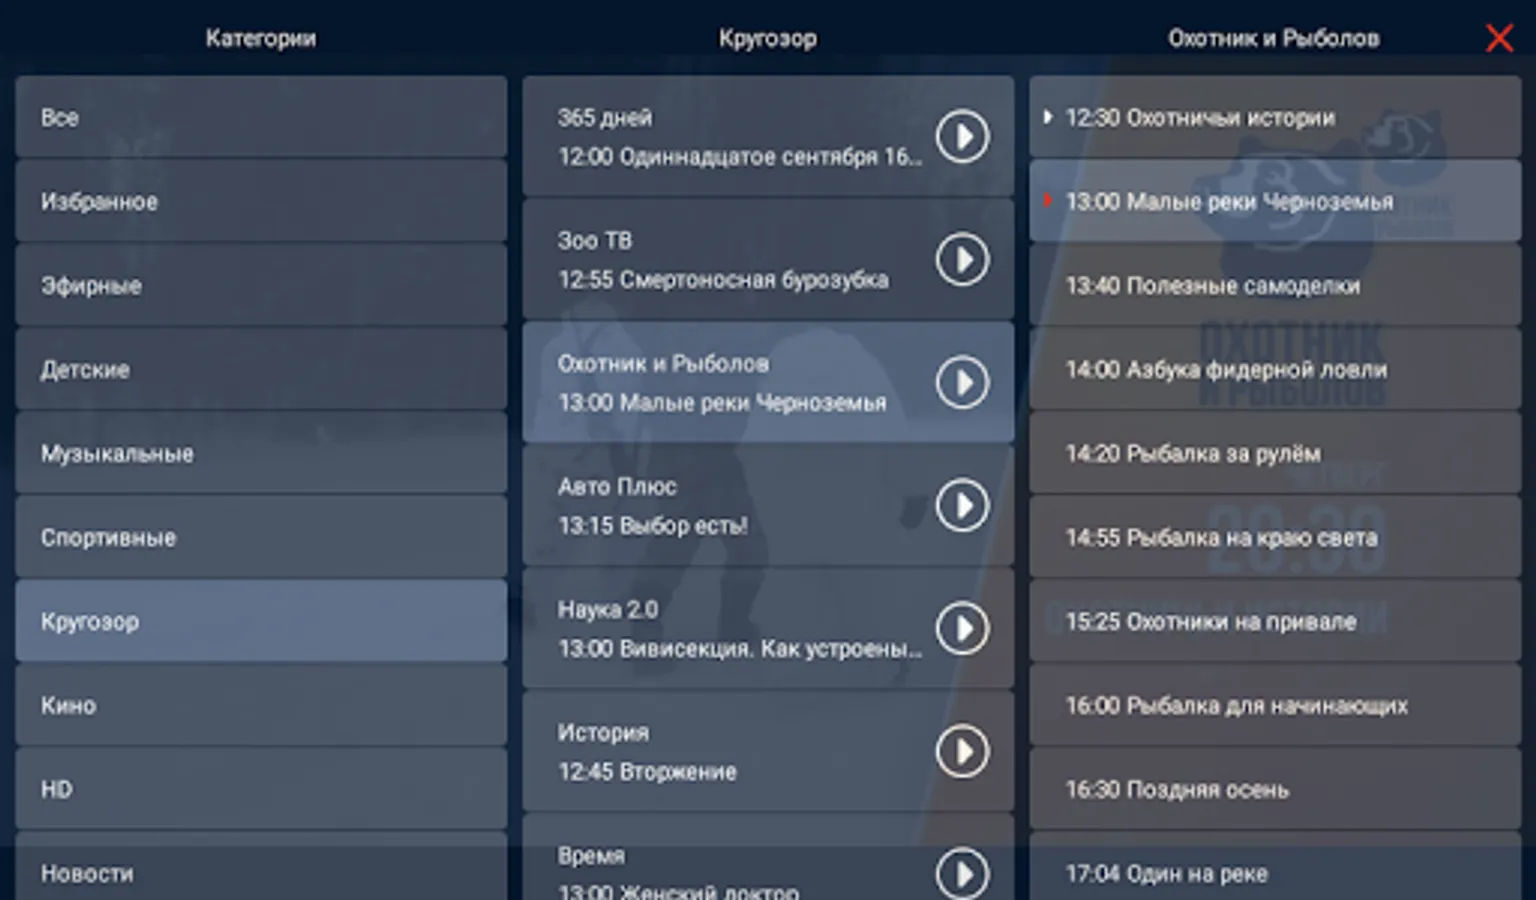Click the Категории column header

click(261, 38)
